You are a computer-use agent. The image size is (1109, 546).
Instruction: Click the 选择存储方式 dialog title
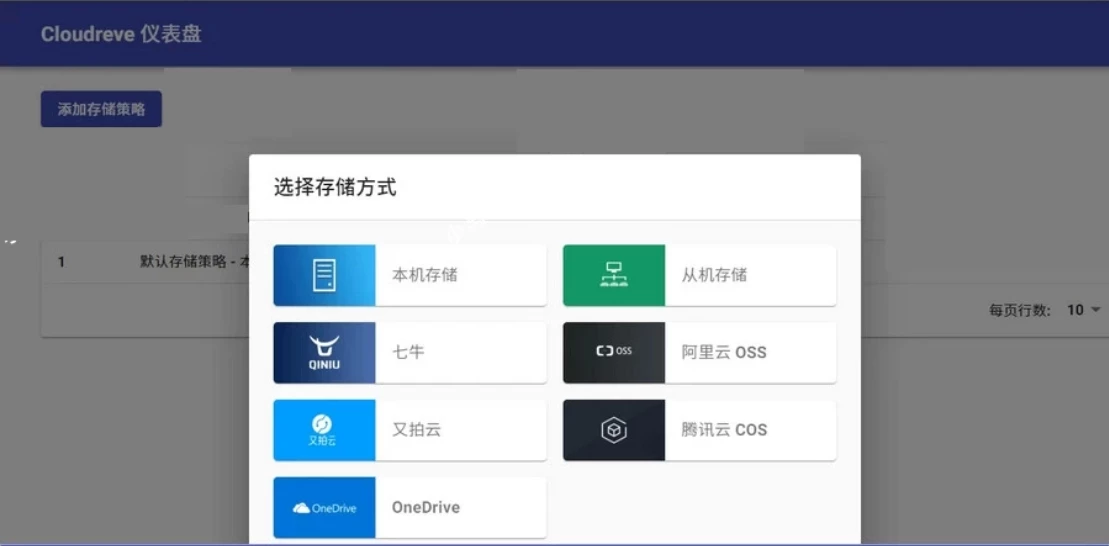click(x=335, y=187)
